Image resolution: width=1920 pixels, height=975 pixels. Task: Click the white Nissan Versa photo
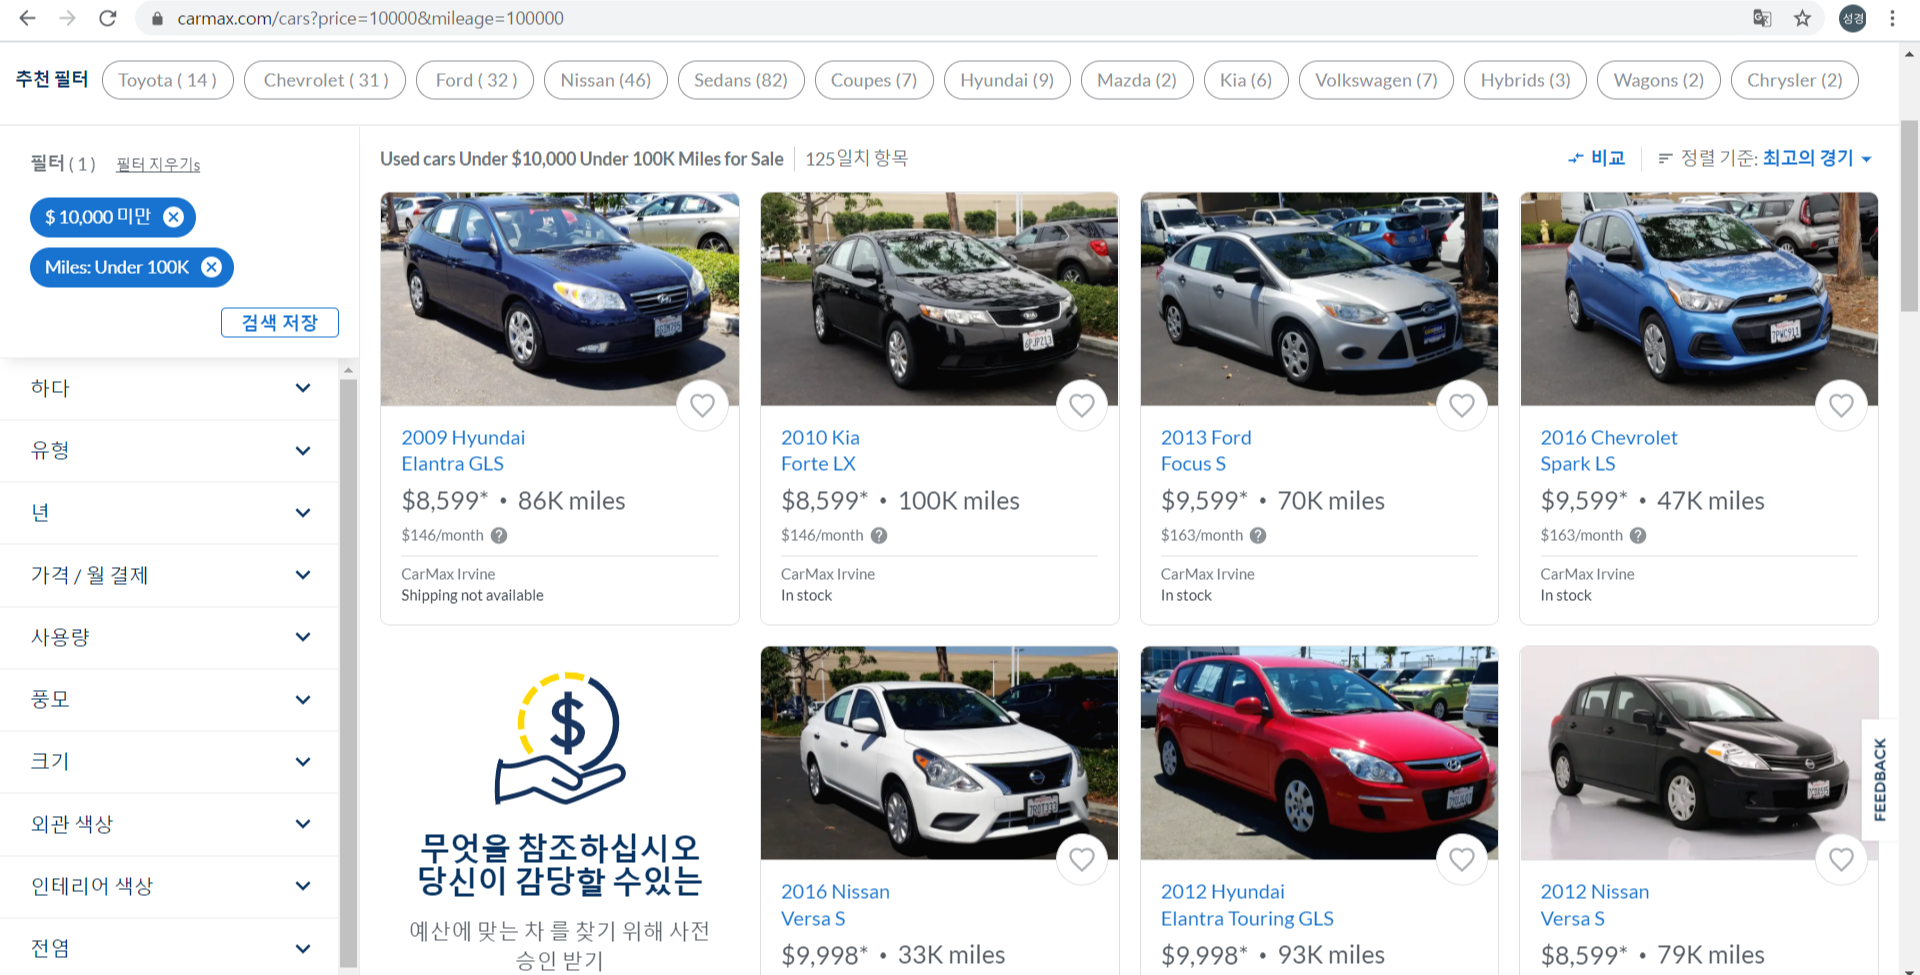click(x=939, y=752)
